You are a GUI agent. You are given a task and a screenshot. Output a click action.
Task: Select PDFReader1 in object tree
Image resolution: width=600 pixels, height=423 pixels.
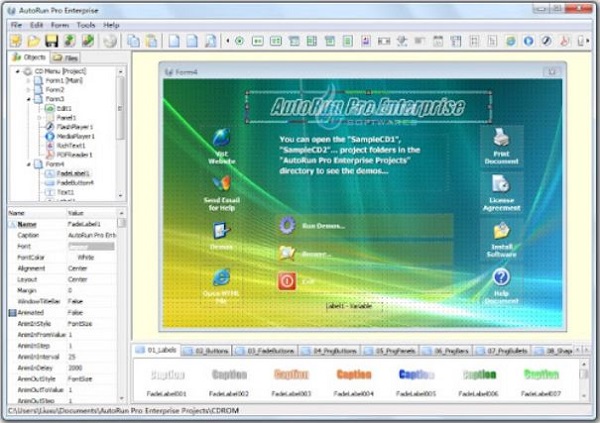(x=74, y=155)
